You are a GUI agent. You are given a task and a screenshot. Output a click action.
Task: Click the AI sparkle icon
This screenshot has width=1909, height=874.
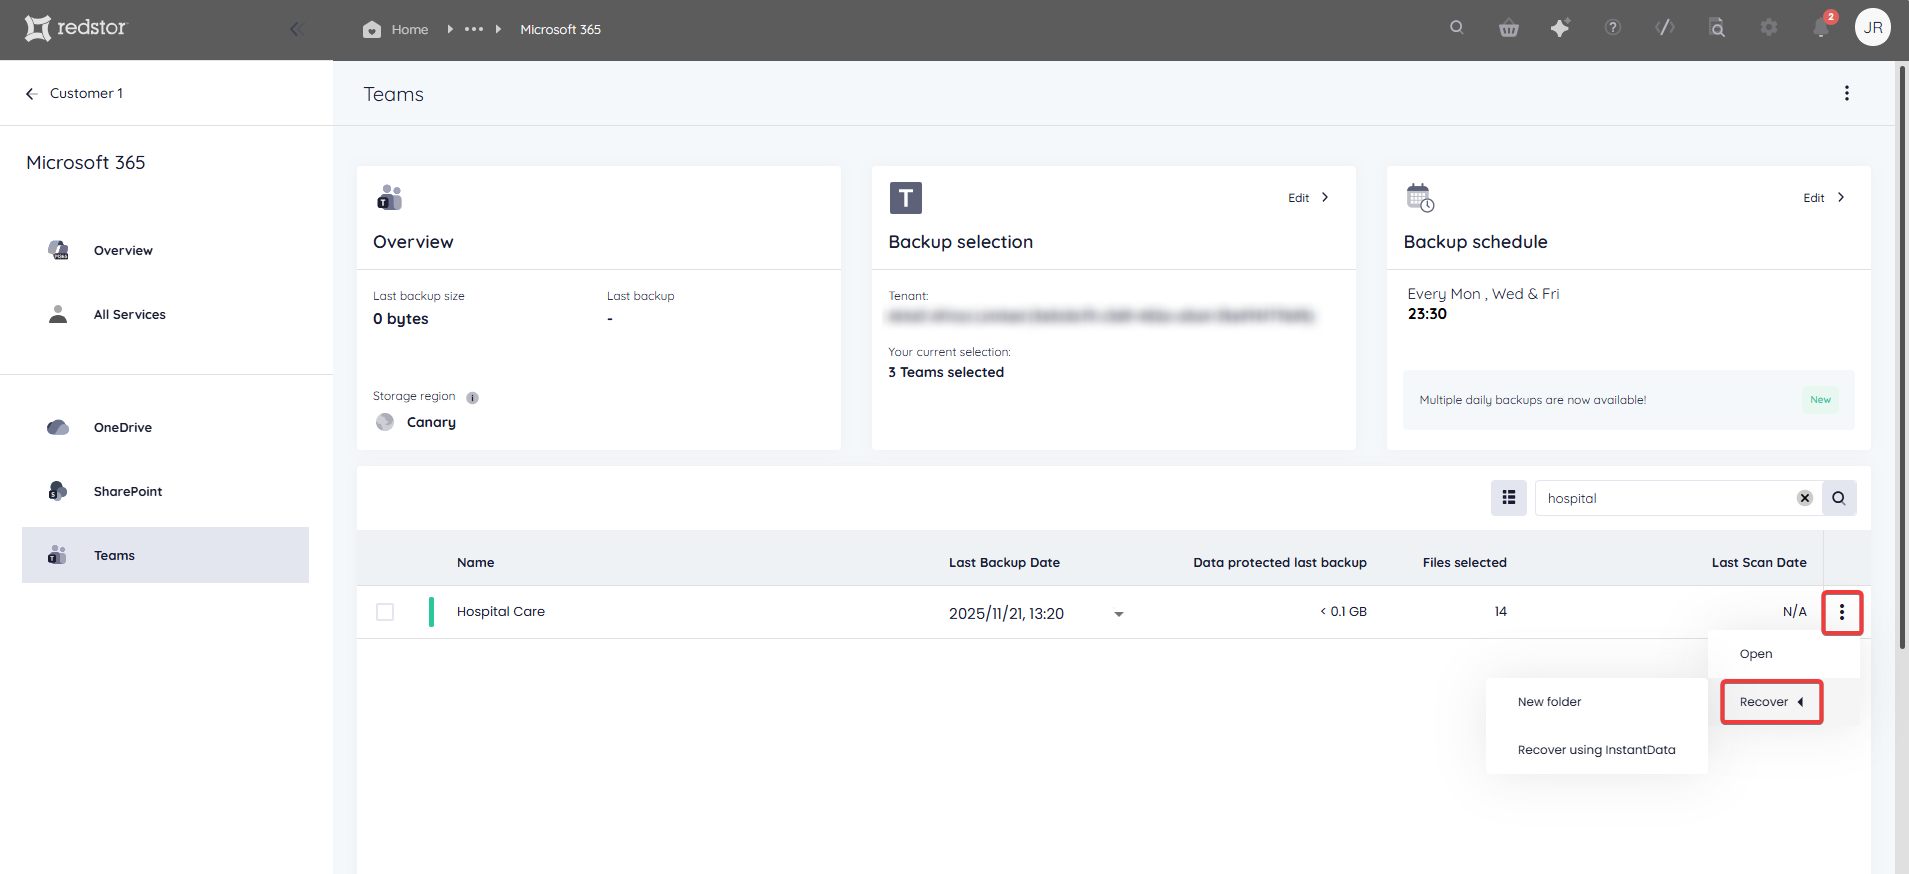coord(1560,28)
